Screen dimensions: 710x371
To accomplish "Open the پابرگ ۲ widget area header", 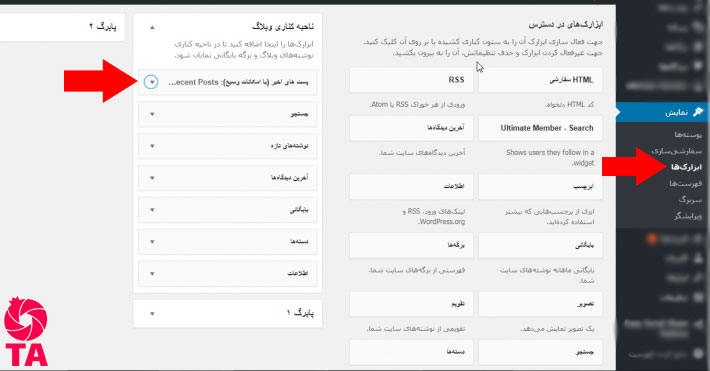I will click(x=62, y=27).
